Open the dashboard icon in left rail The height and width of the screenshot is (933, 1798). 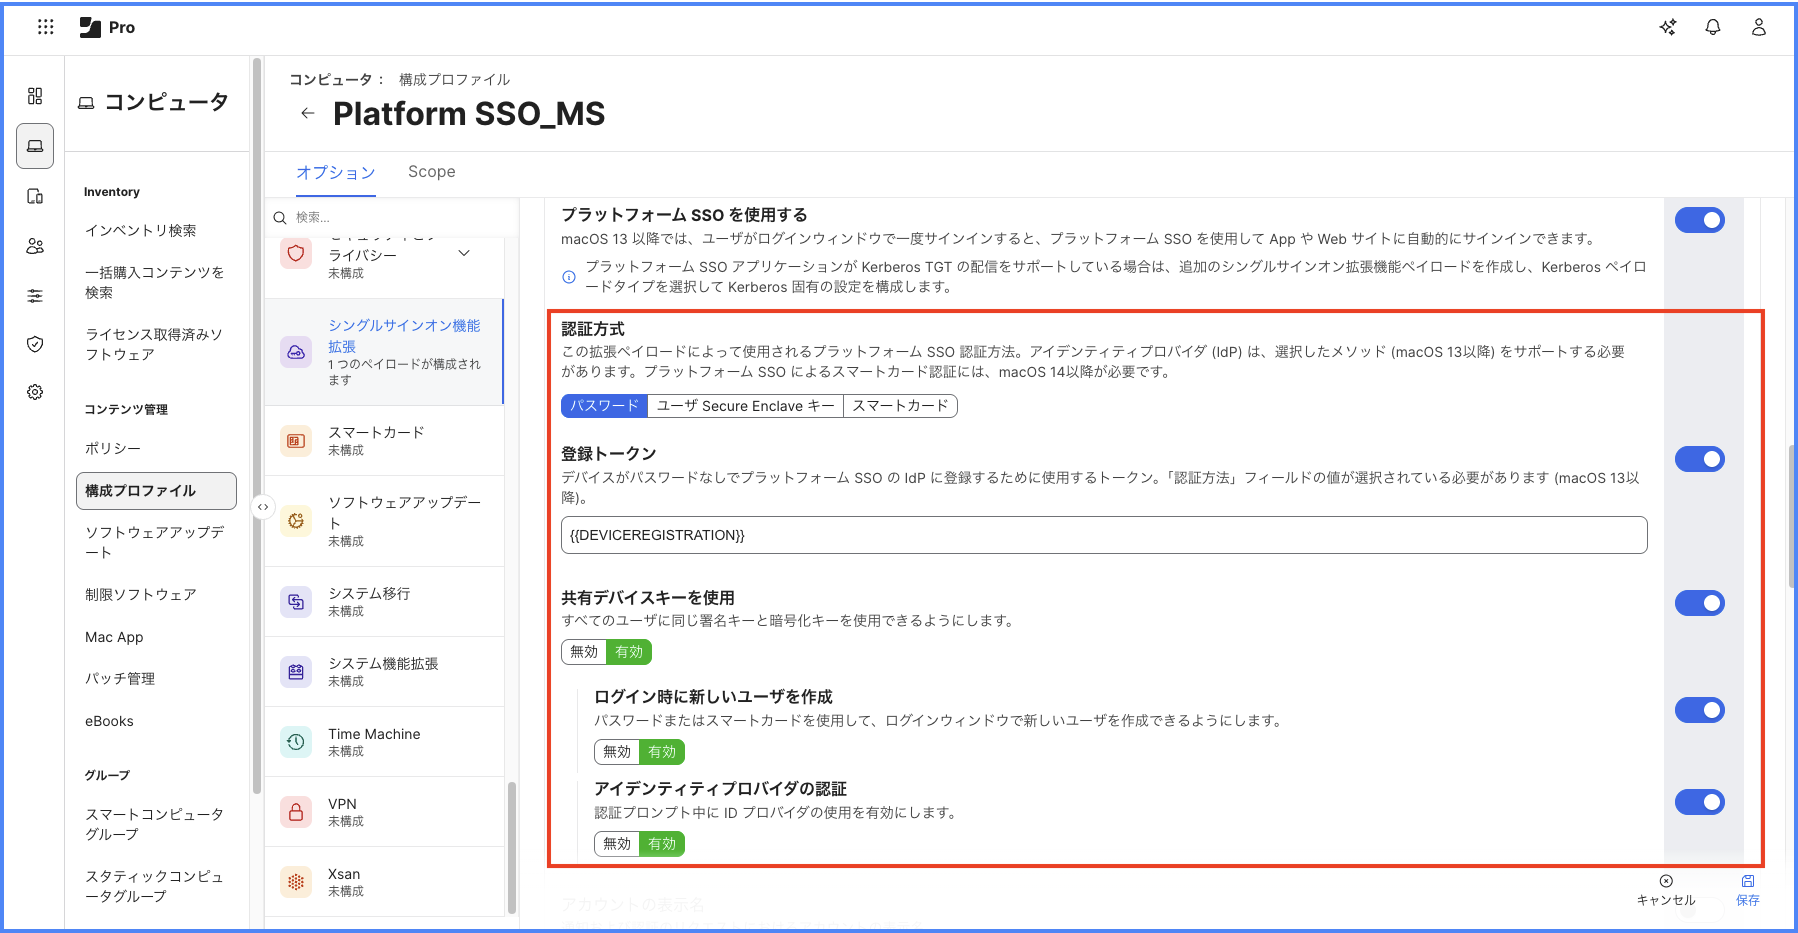(35, 96)
